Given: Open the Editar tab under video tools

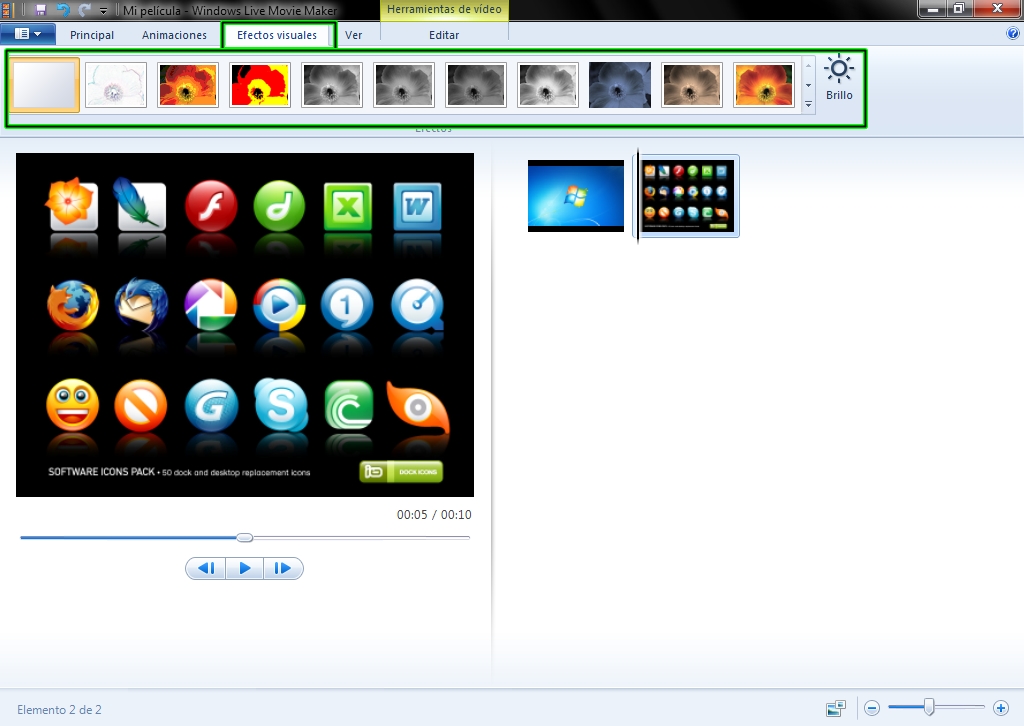Looking at the screenshot, I should click(x=444, y=35).
